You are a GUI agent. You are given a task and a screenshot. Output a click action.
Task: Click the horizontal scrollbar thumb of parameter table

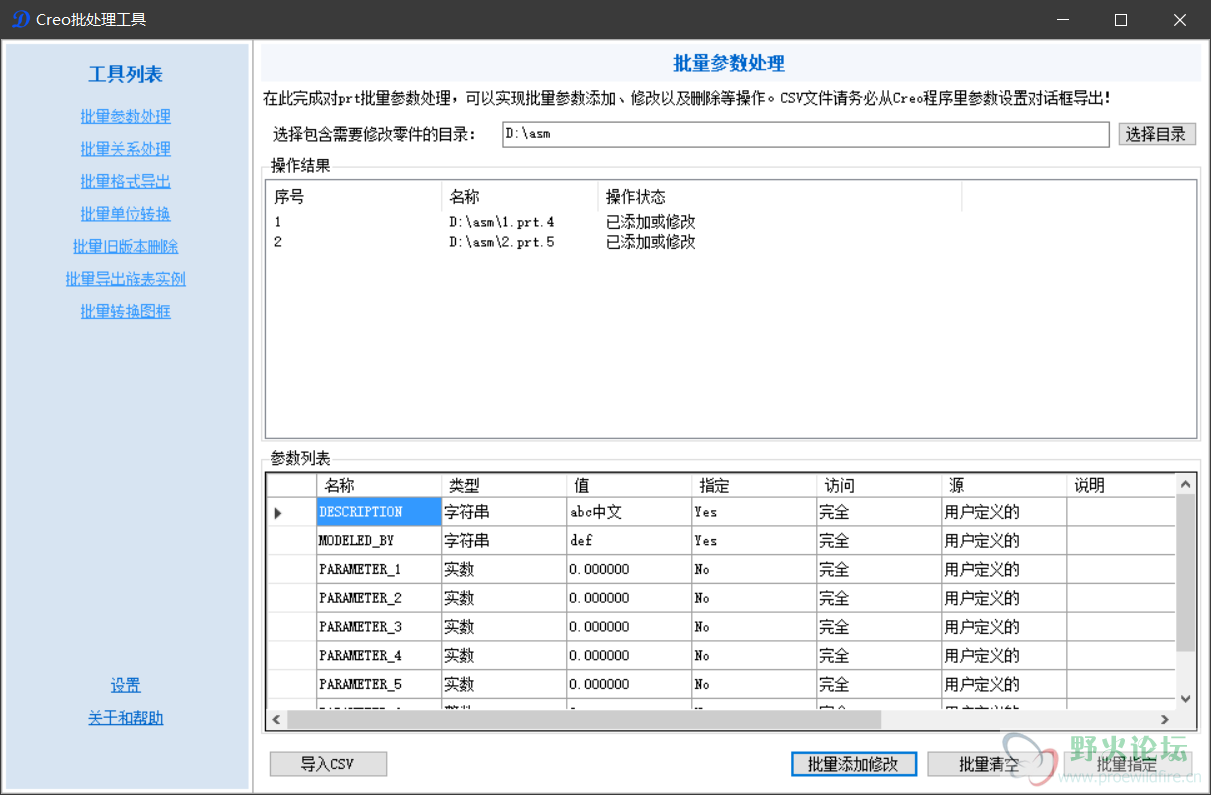click(584, 720)
